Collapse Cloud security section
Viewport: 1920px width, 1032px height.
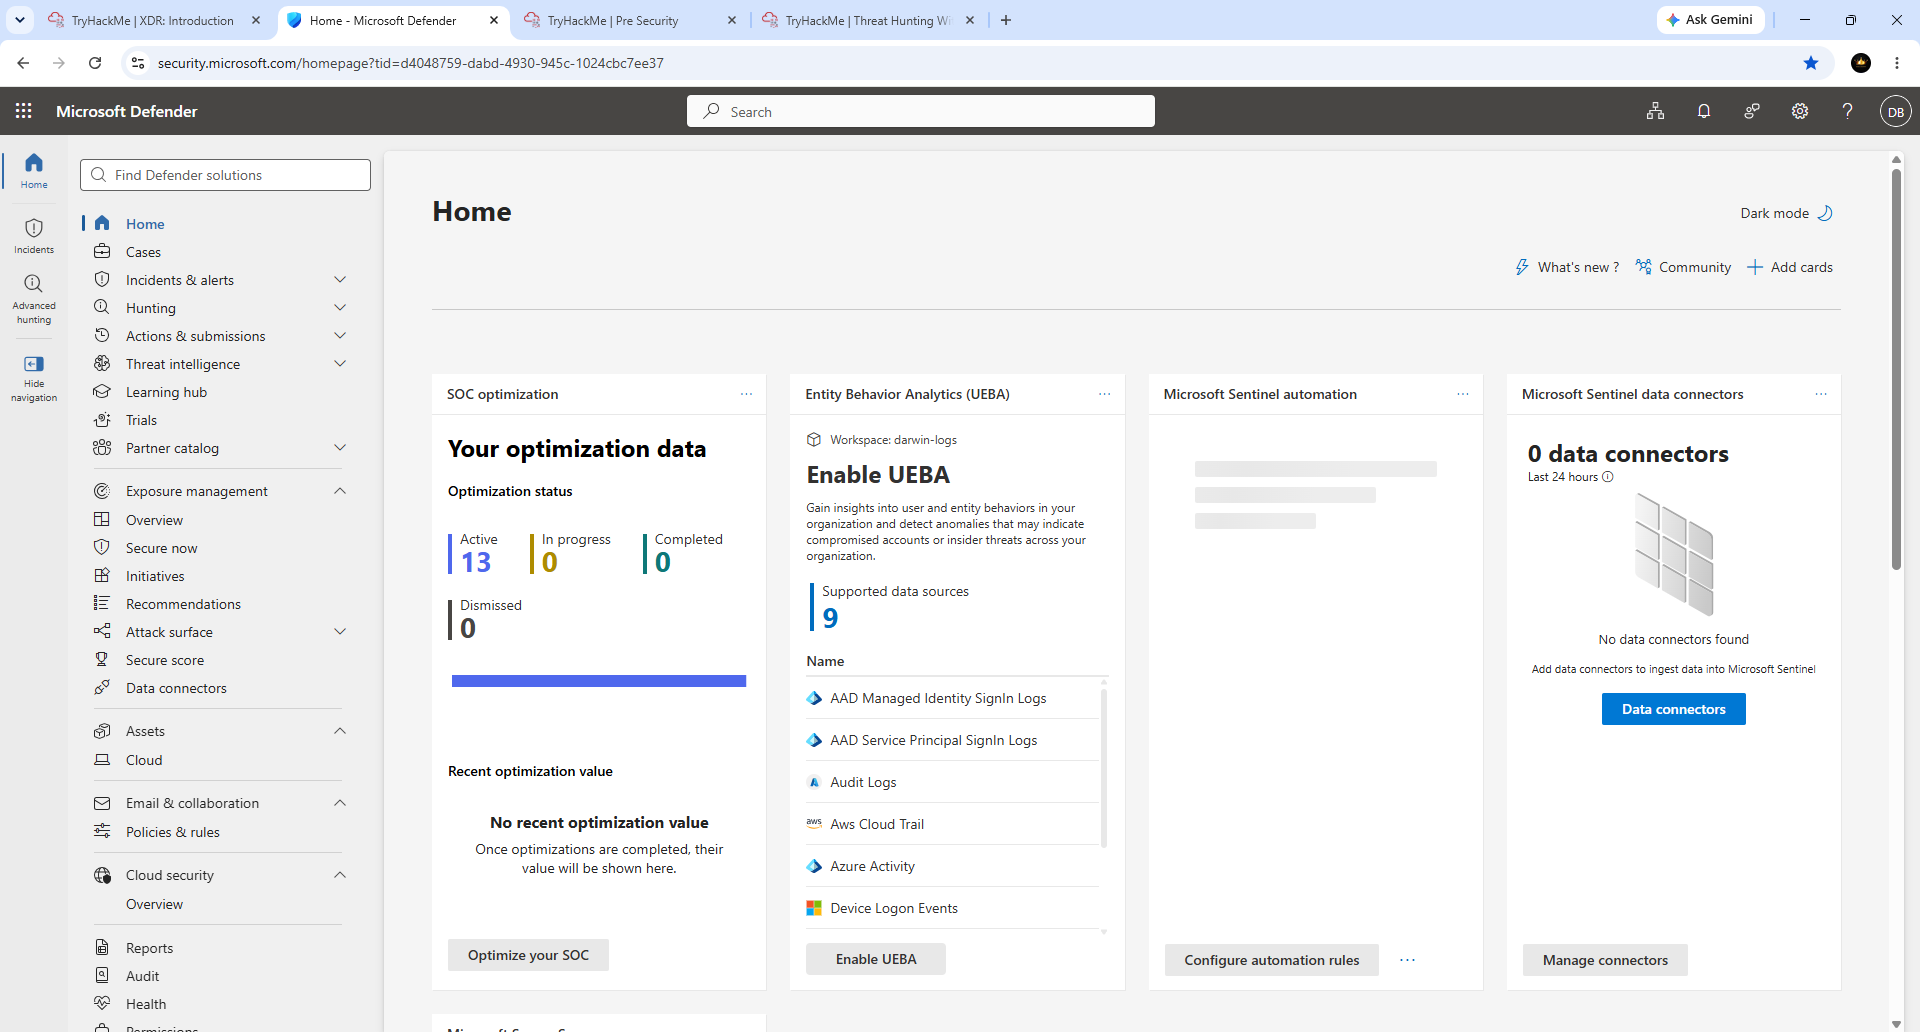340,875
